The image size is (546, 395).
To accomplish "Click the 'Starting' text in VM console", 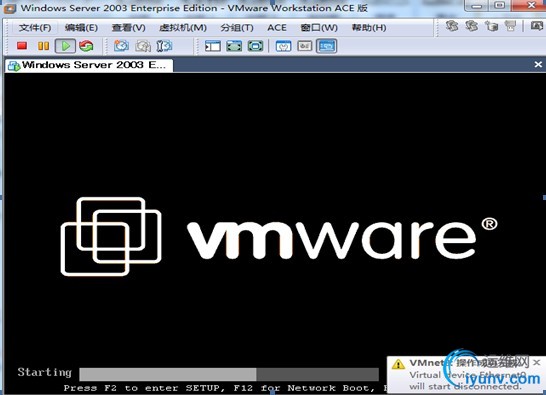I will (45, 372).
